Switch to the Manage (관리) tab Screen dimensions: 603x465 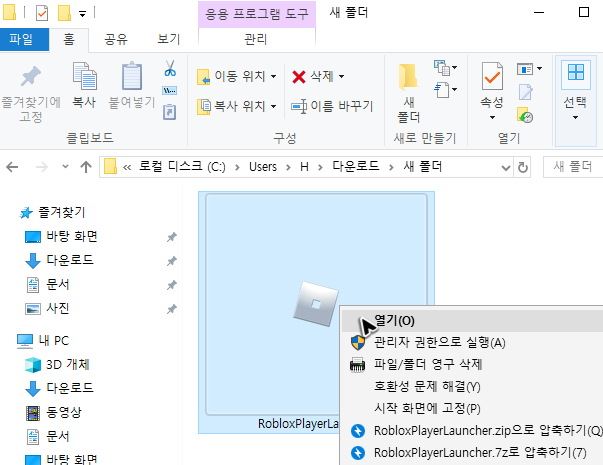point(256,39)
